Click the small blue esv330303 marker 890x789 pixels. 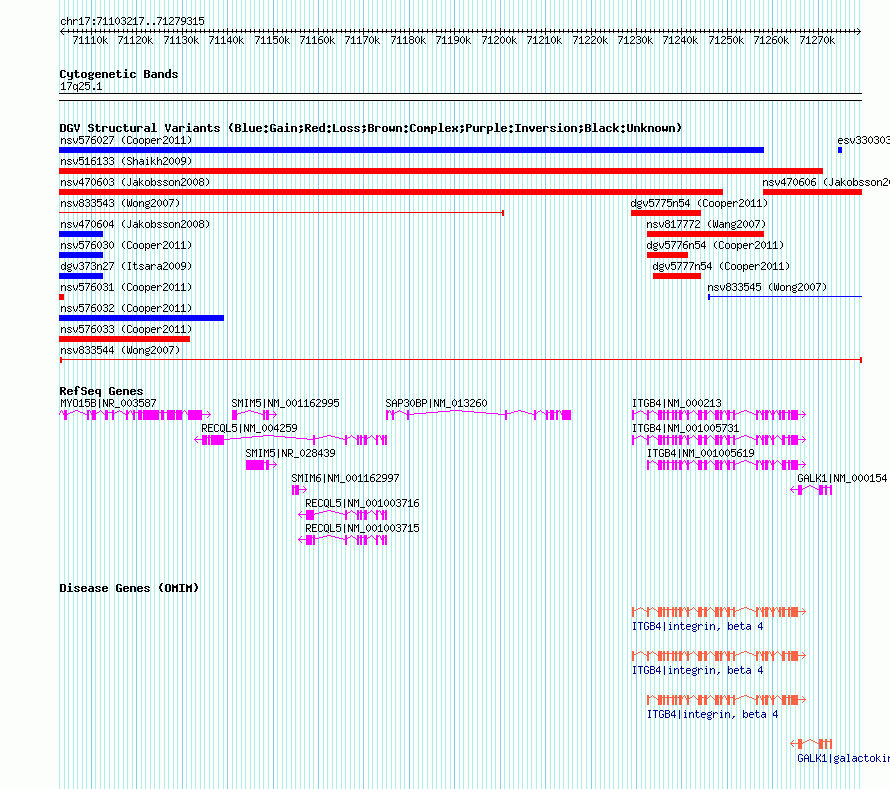[840, 150]
